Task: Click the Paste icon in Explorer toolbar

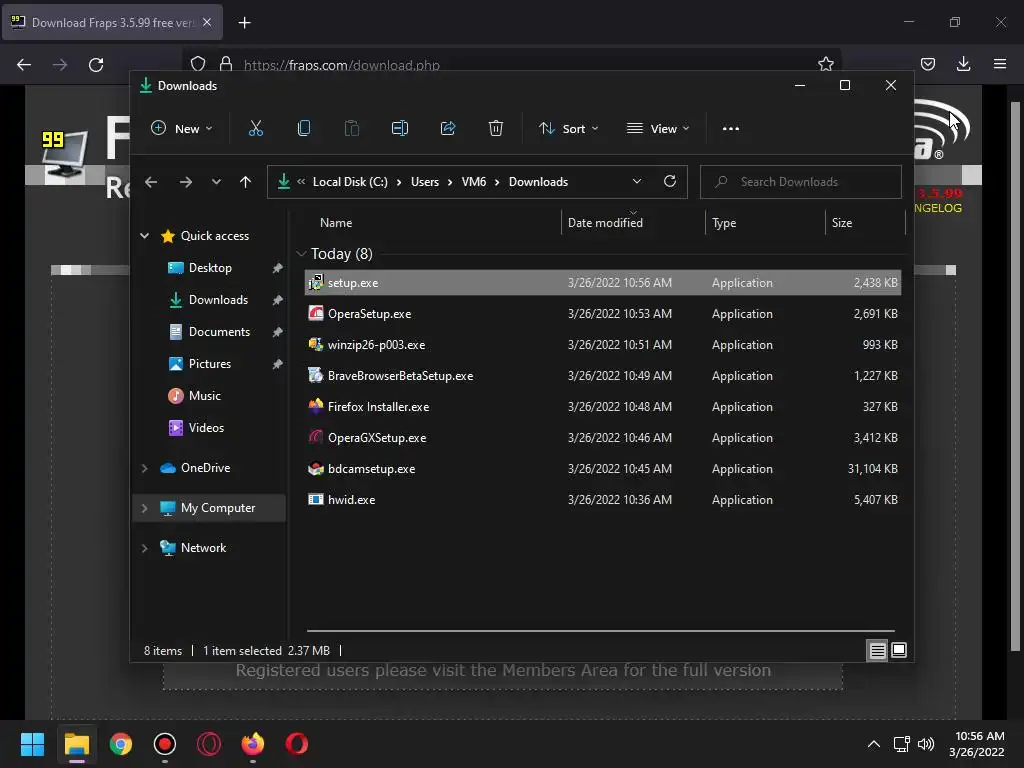Action: coord(351,129)
